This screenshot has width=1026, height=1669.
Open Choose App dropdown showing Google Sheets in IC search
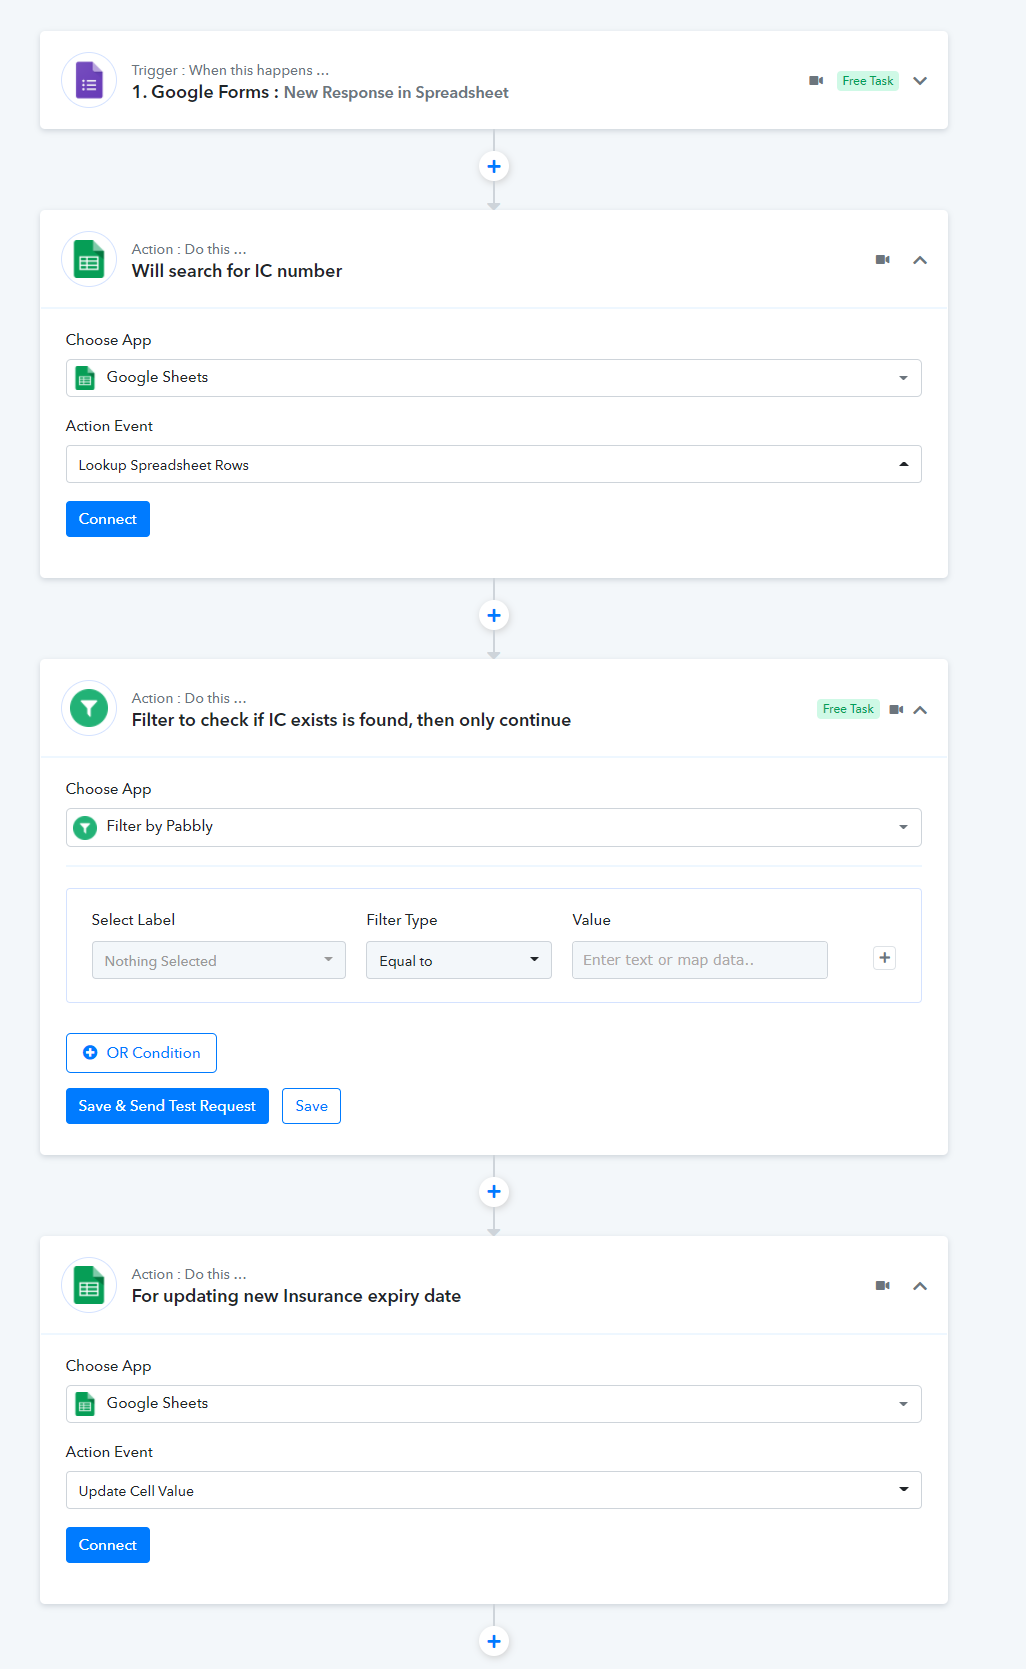pyautogui.click(x=493, y=378)
